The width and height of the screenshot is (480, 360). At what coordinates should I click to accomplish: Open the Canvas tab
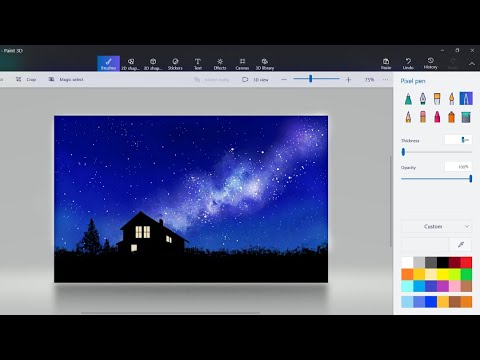[x=242, y=63]
